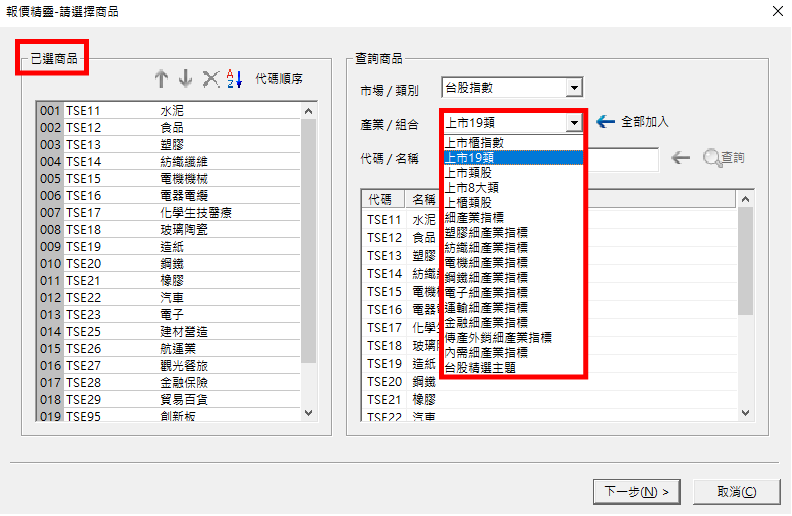The image size is (792, 516).
Task: Click the A-Z sort by code icon
Action: click(234, 79)
